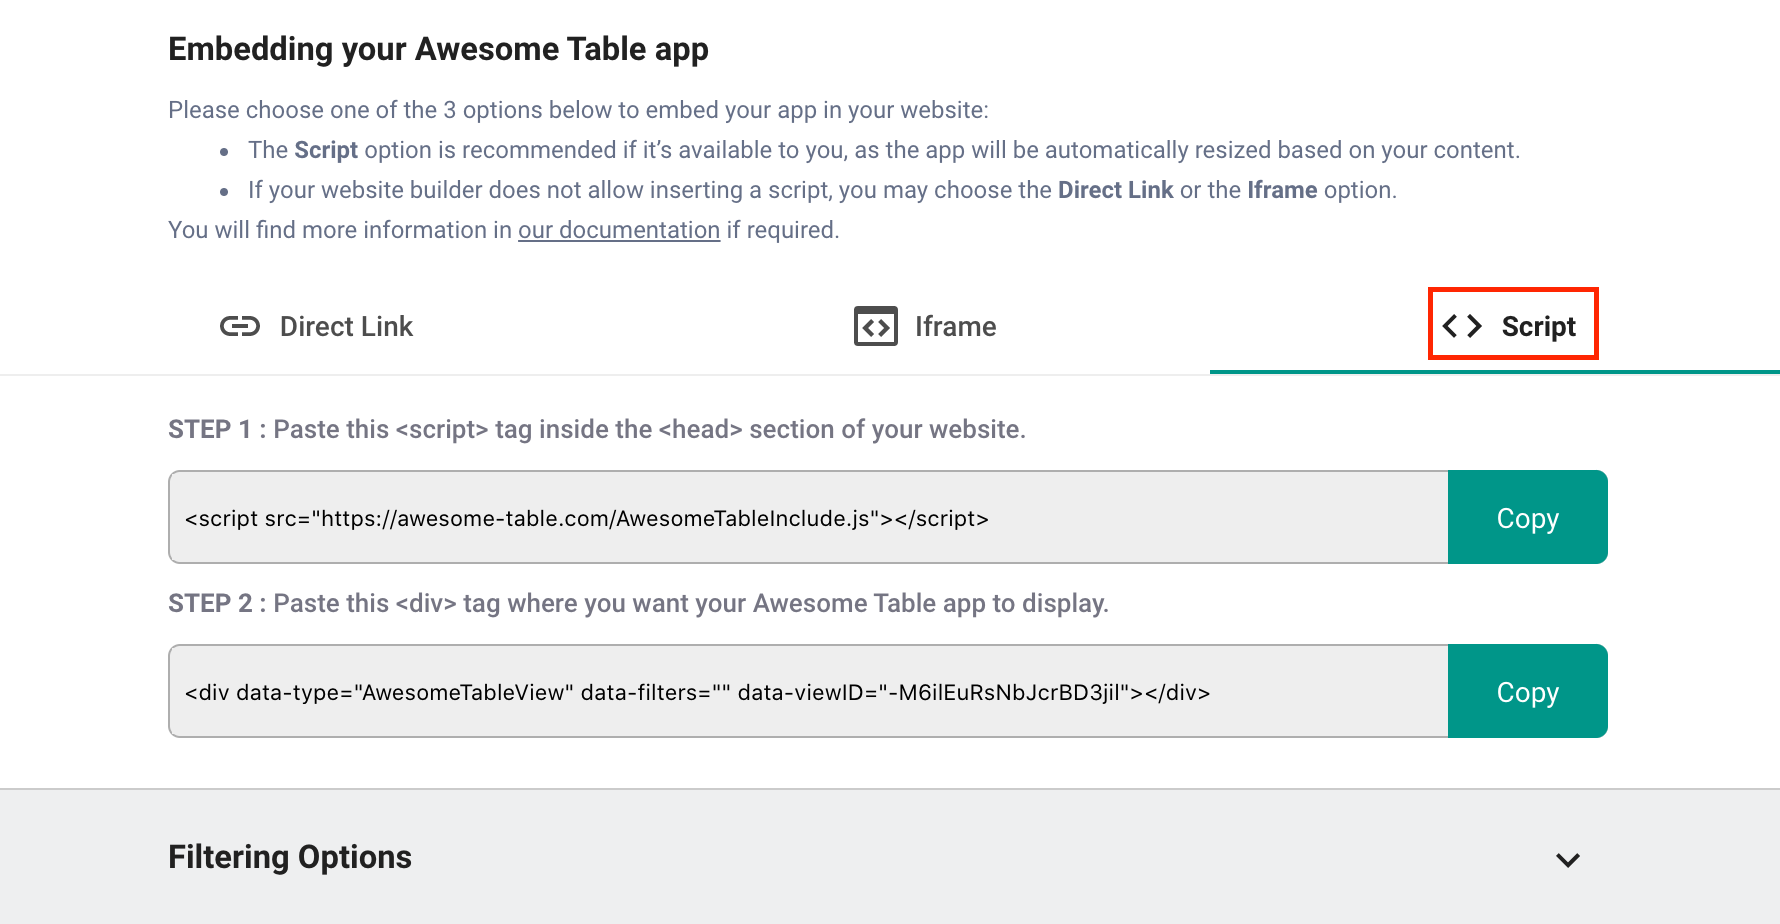Open the 'our documentation' link

(619, 230)
